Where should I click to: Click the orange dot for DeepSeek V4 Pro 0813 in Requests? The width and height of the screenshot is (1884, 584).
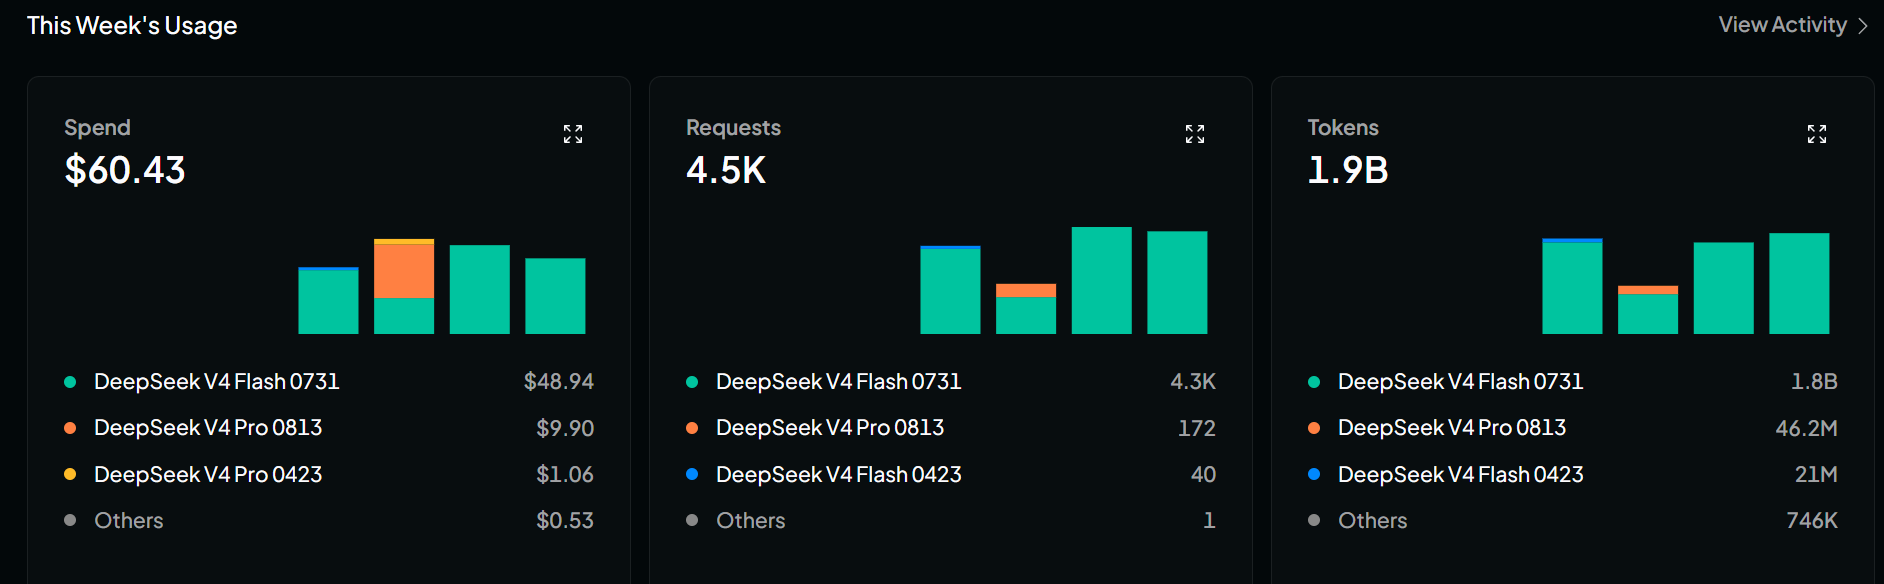692,428
